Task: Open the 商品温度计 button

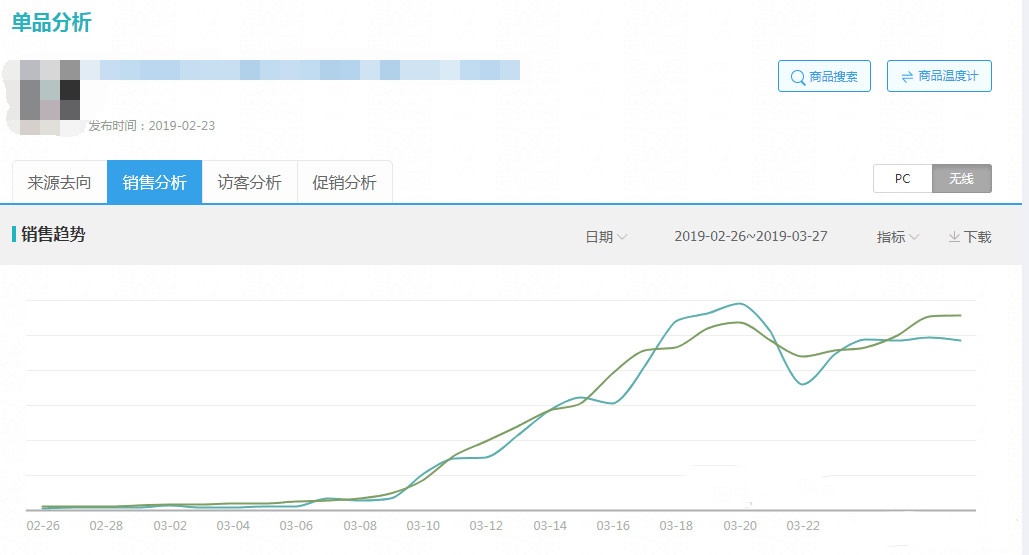Action: coord(939,77)
